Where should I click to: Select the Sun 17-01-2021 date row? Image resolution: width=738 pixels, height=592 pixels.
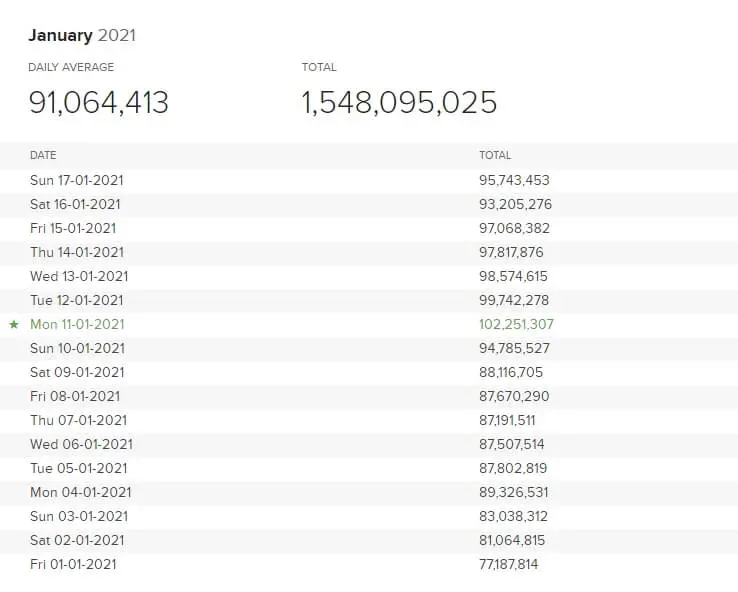[77, 180]
